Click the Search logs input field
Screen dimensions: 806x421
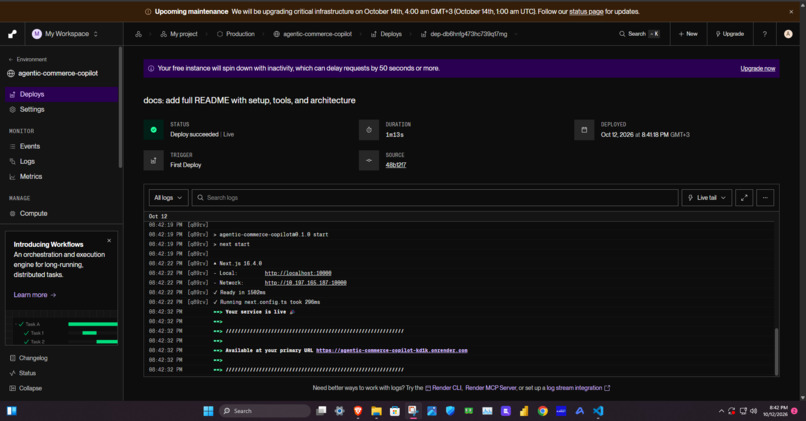435,197
